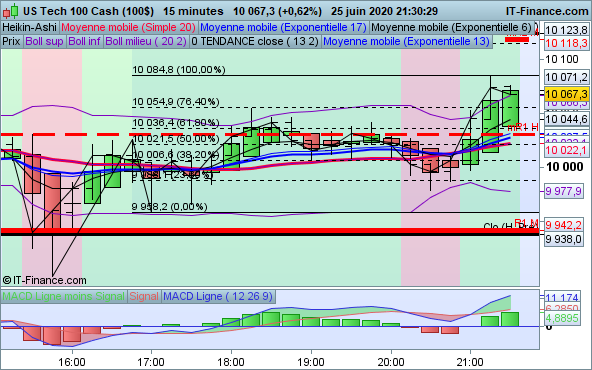The image size is (592, 370).
Task: Click the 16:00 time axis label
Action: (x=72, y=362)
